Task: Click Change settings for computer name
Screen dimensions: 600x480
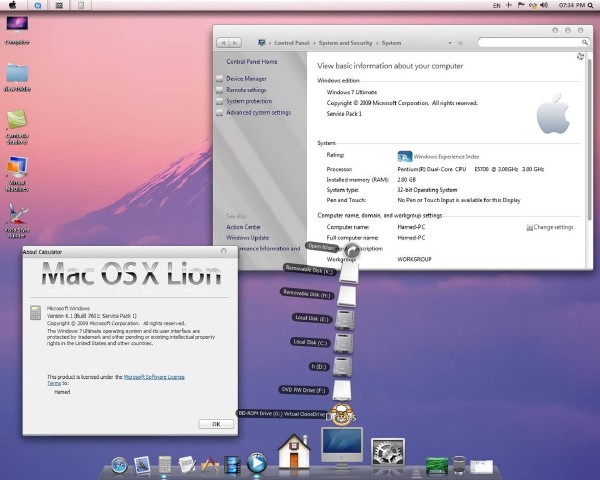Action: click(553, 227)
